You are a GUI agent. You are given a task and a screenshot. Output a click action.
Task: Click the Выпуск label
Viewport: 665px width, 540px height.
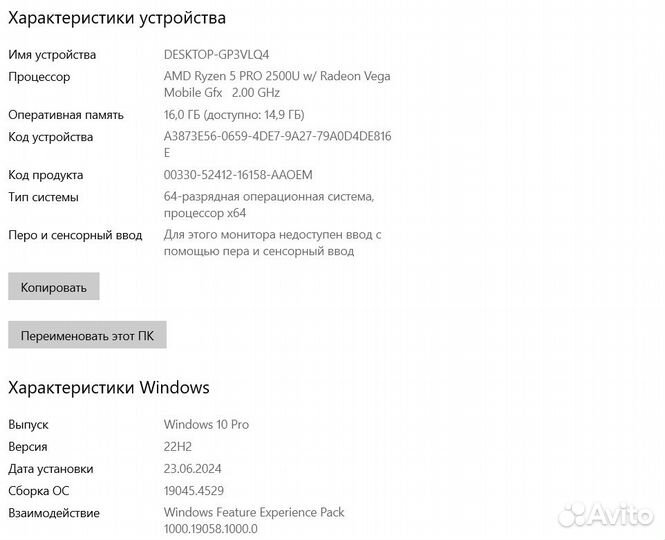coord(28,425)
